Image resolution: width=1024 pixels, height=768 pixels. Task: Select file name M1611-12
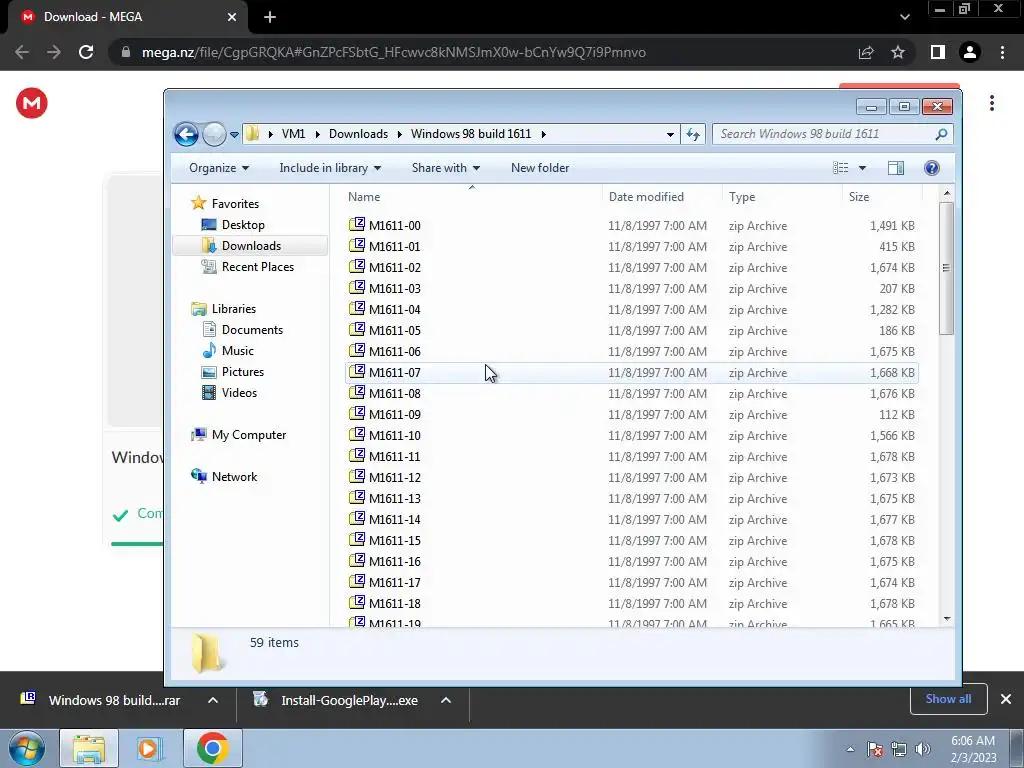click(394, 477)
